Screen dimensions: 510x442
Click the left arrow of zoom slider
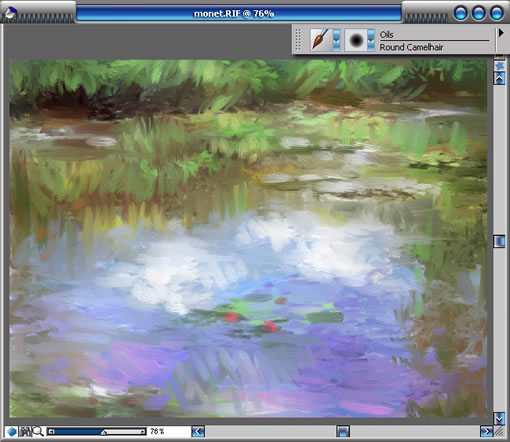[51, 432]
